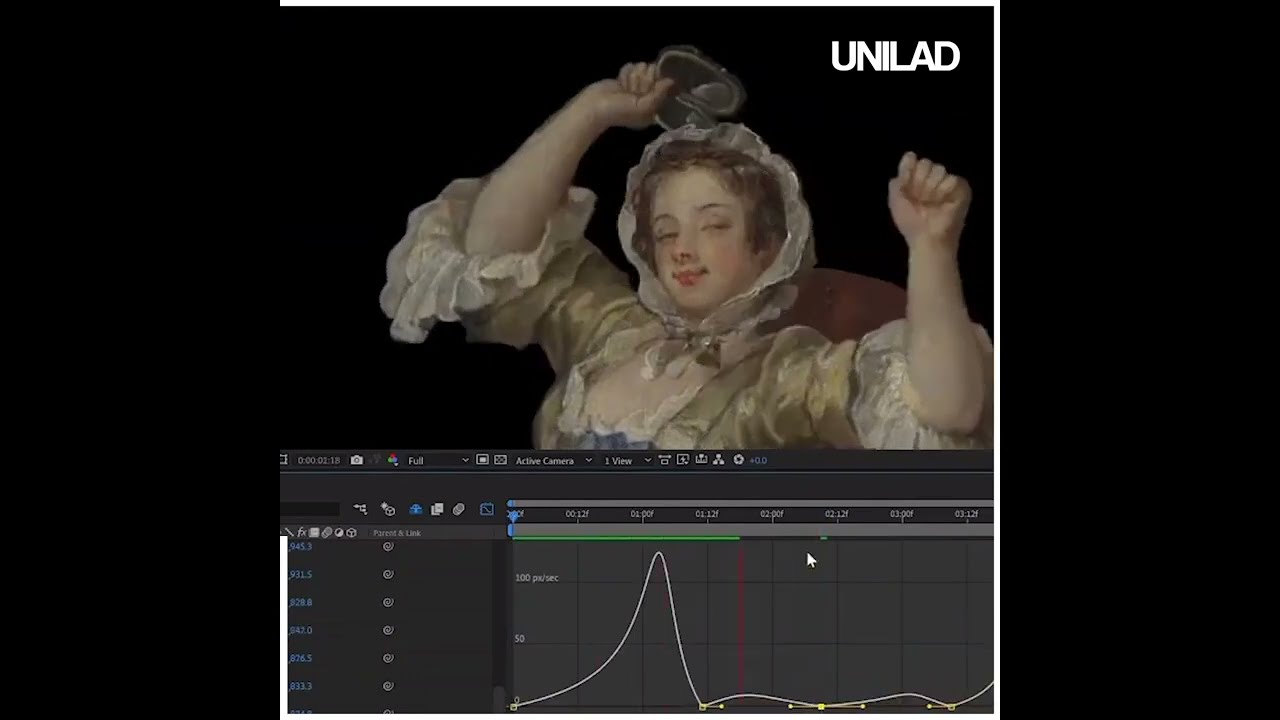Open the composition mini-flowchart icon in timeline
The width and height of the screenshot is (1280, 720).
click(360, 509)
